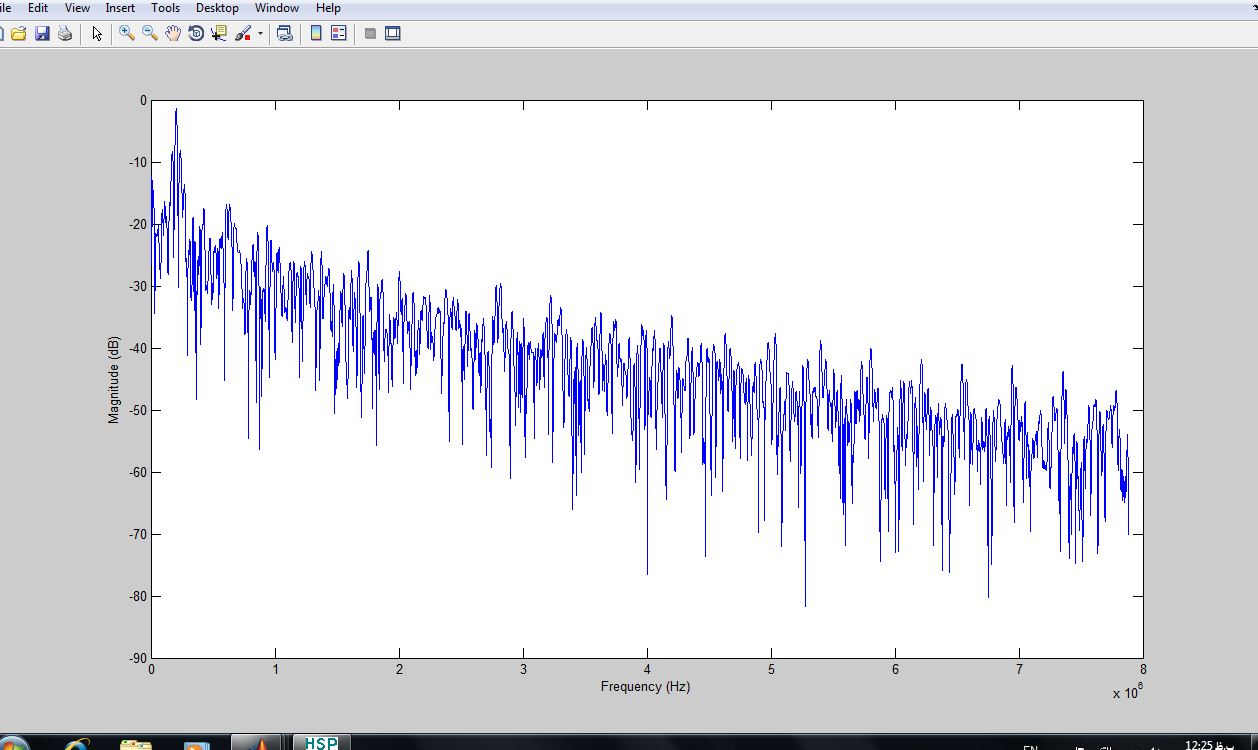Click the Hide Plot Tools icon
Screen dimensions: 1258x750
(370, 33)
